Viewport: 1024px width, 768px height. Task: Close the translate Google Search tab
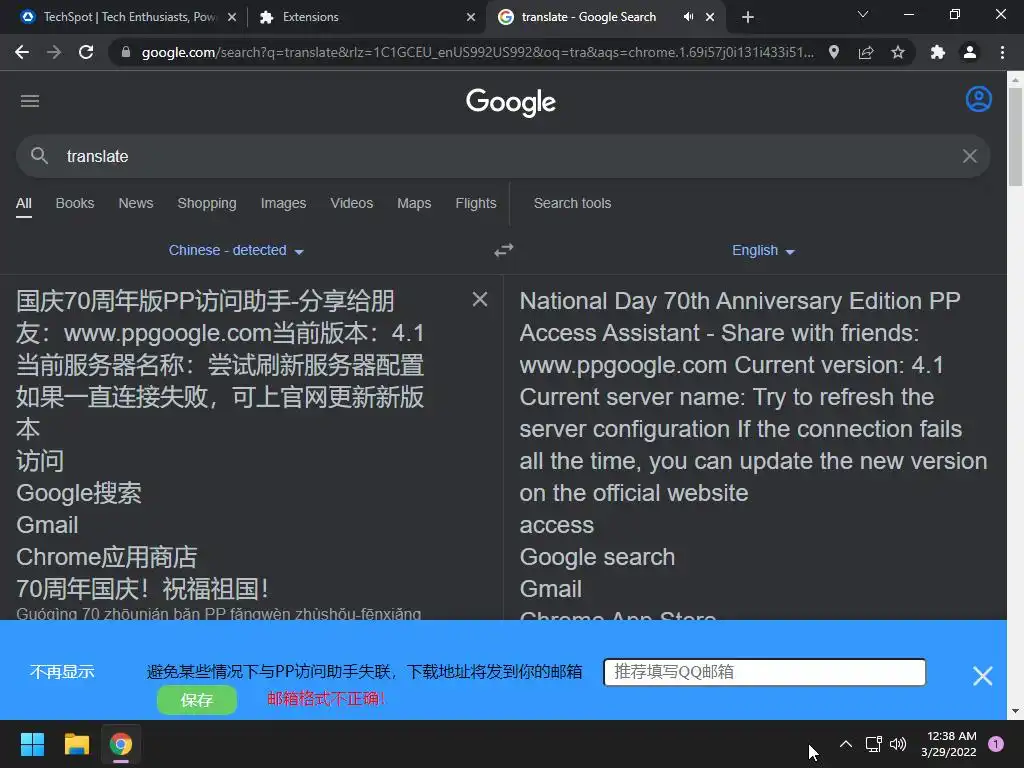tap(711, 18)
